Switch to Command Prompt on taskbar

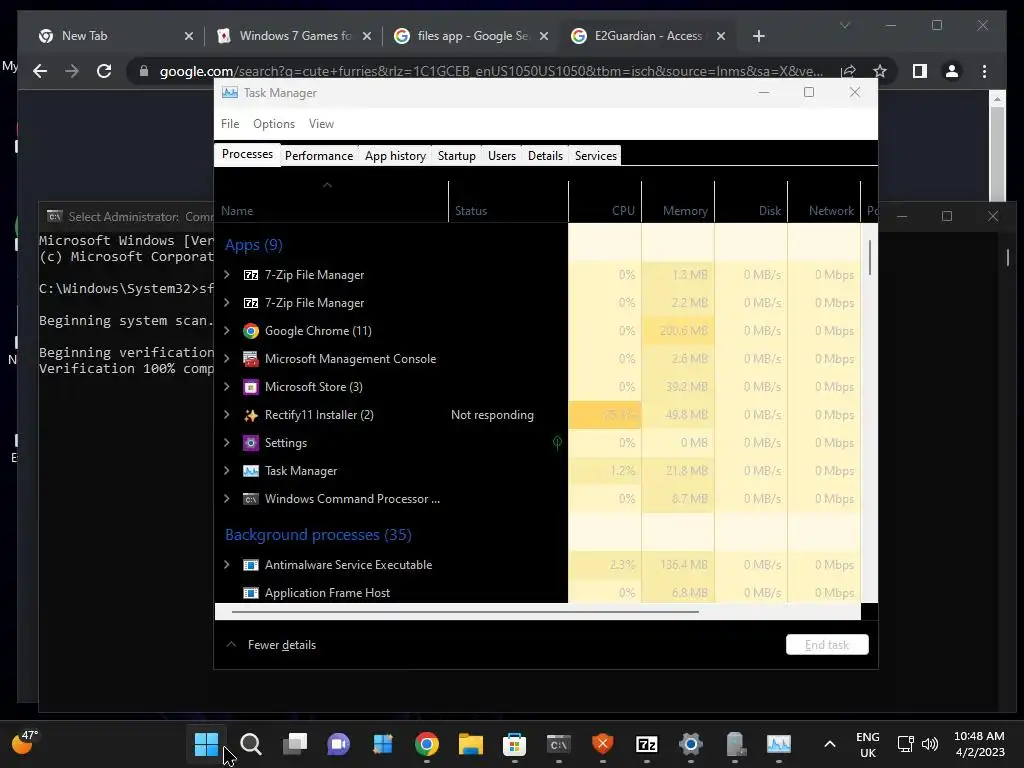coord(558,744)
